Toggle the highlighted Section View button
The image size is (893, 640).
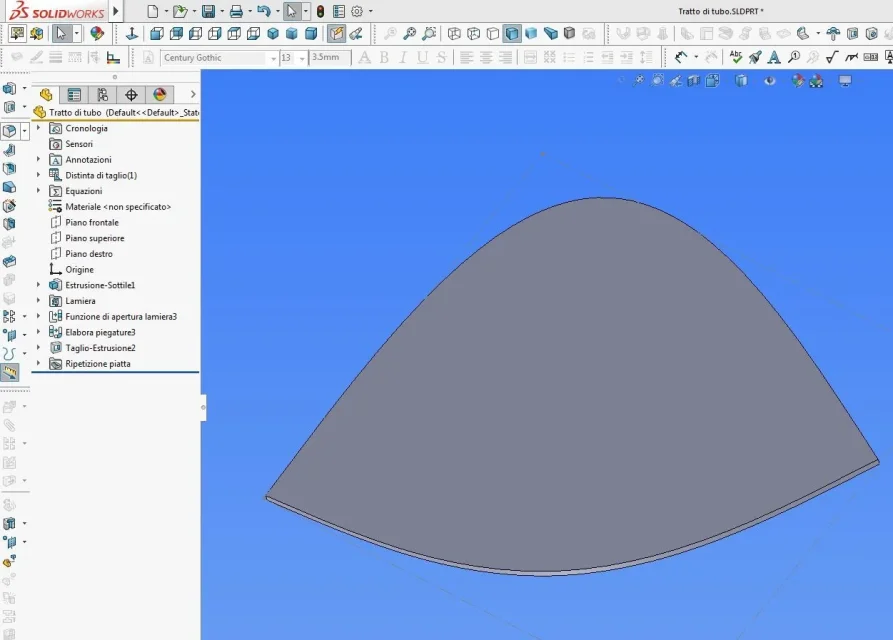point(337,33)
